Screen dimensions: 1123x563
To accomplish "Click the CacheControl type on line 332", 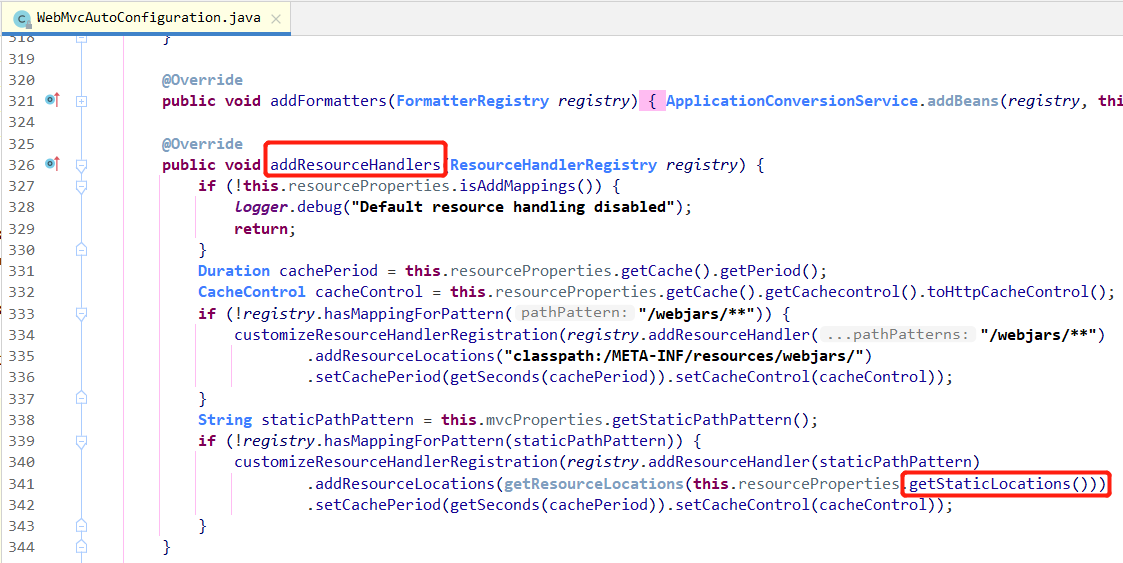I will 252,292.
